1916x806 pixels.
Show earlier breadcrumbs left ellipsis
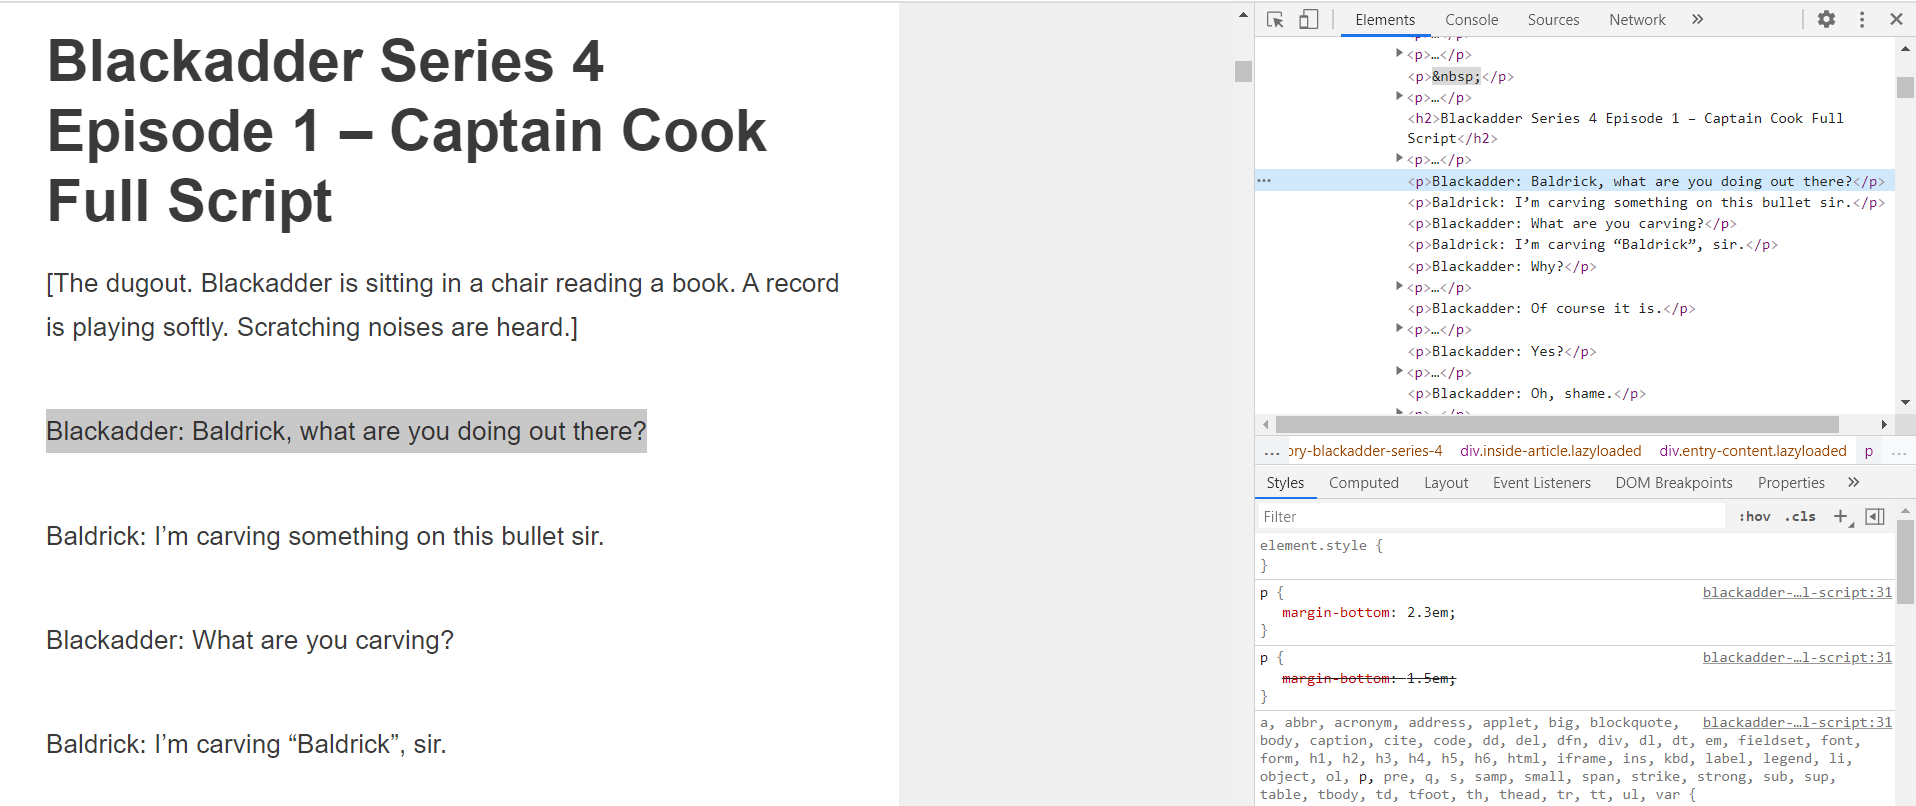click(x=1271, y=451)
